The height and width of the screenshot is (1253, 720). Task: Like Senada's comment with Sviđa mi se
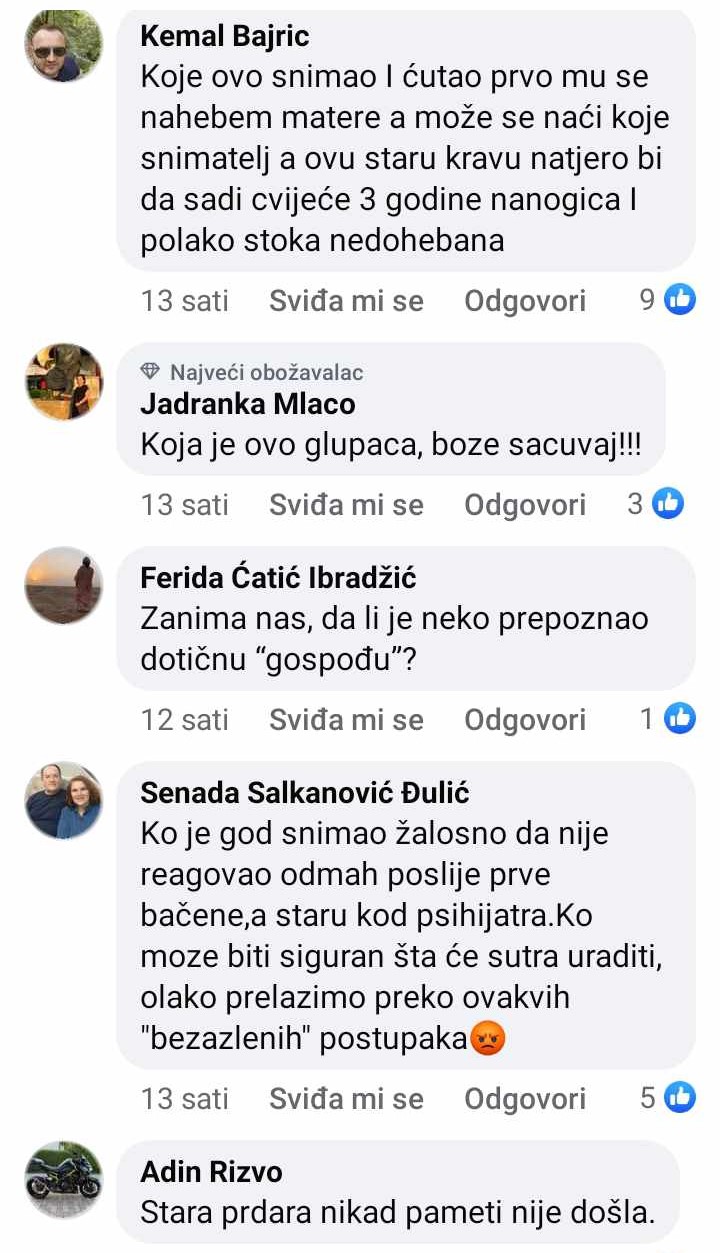click(346, 1099)
